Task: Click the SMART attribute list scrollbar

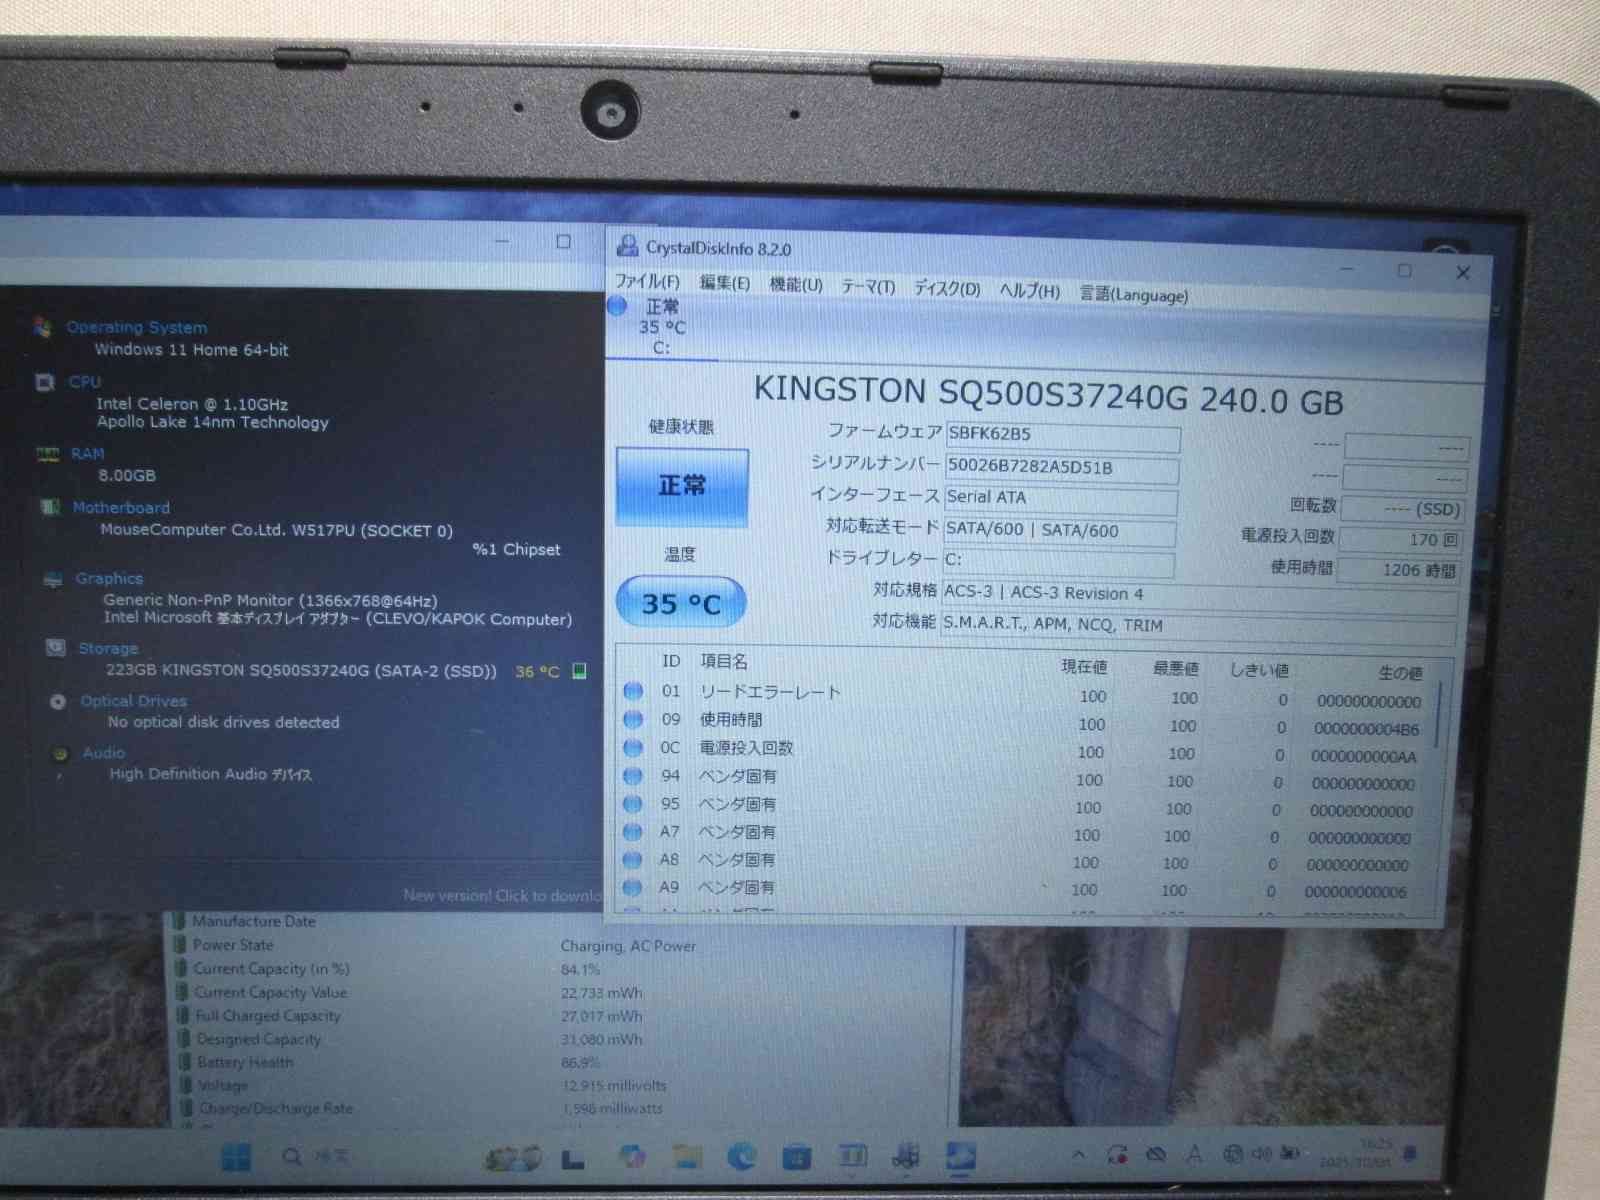Action: point(1439,716)
